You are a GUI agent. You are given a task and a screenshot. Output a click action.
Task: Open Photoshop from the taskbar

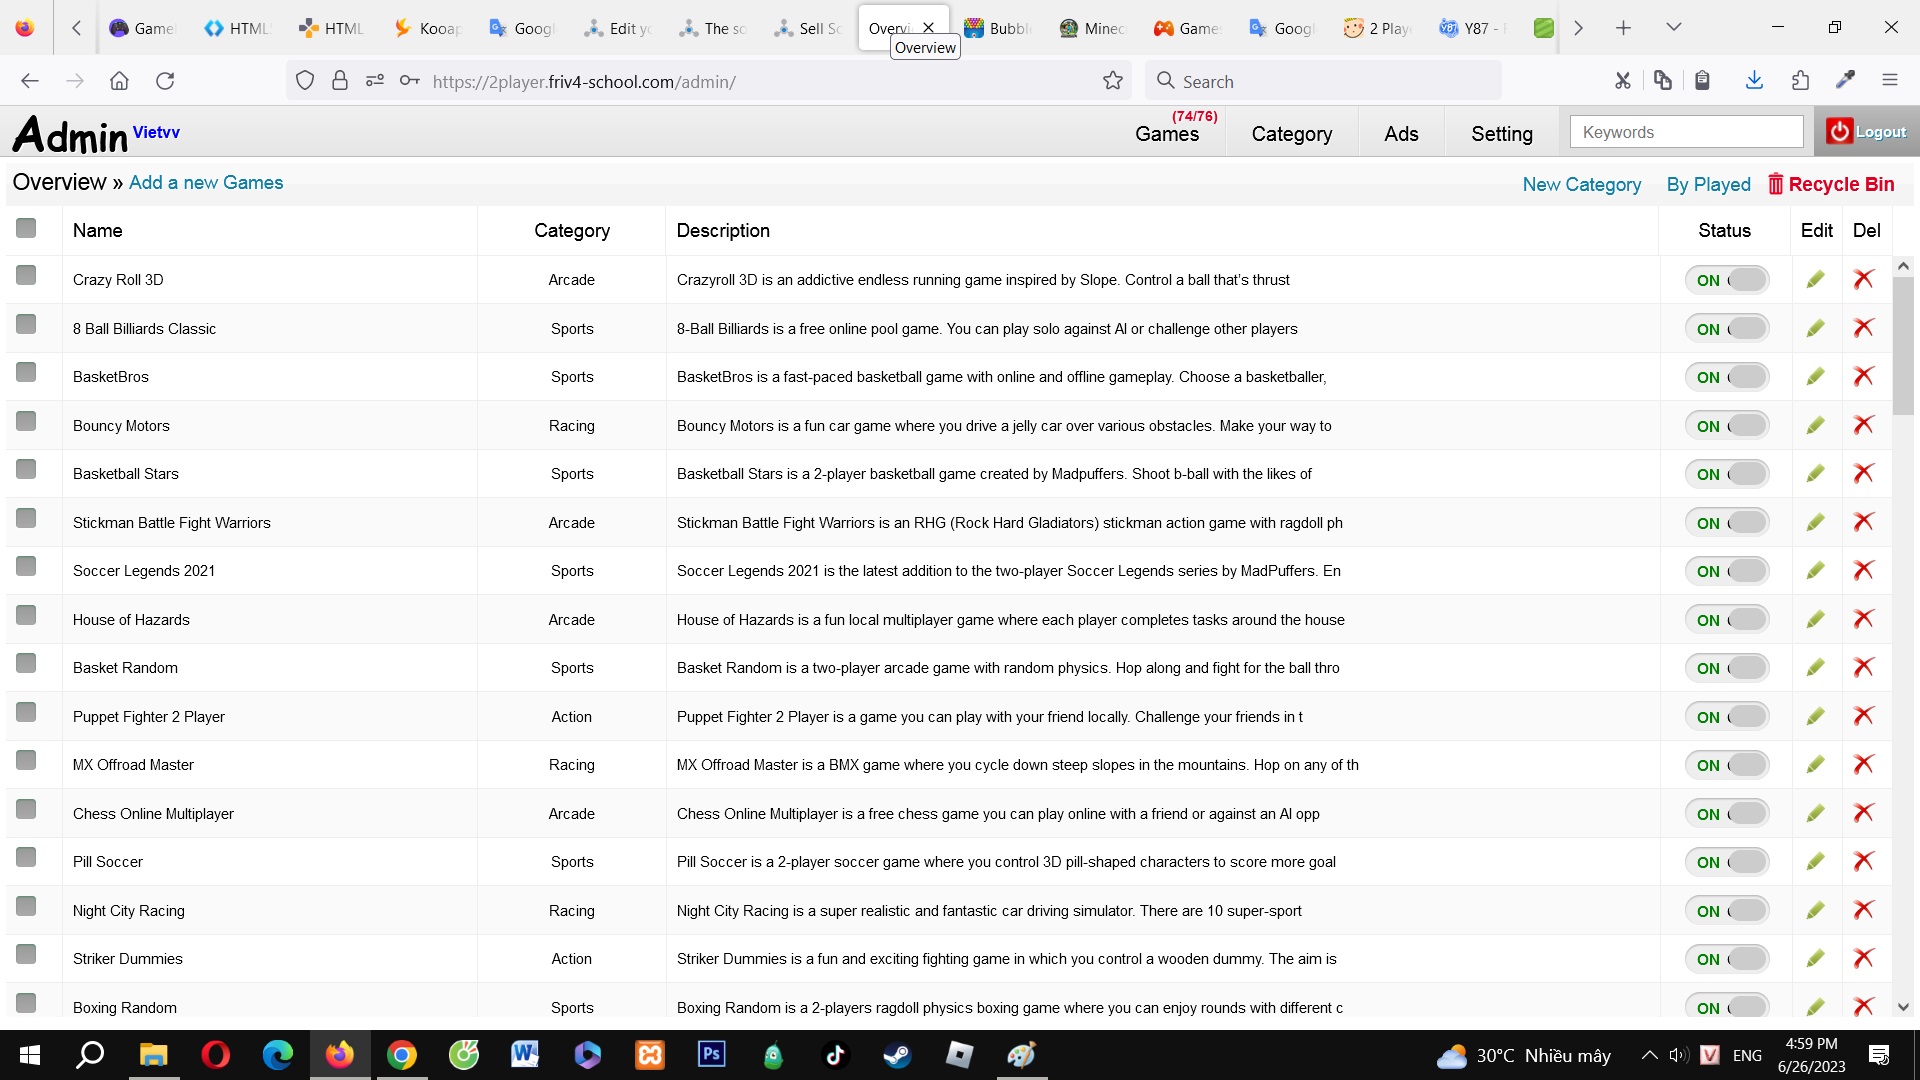tap(711, 1055)
